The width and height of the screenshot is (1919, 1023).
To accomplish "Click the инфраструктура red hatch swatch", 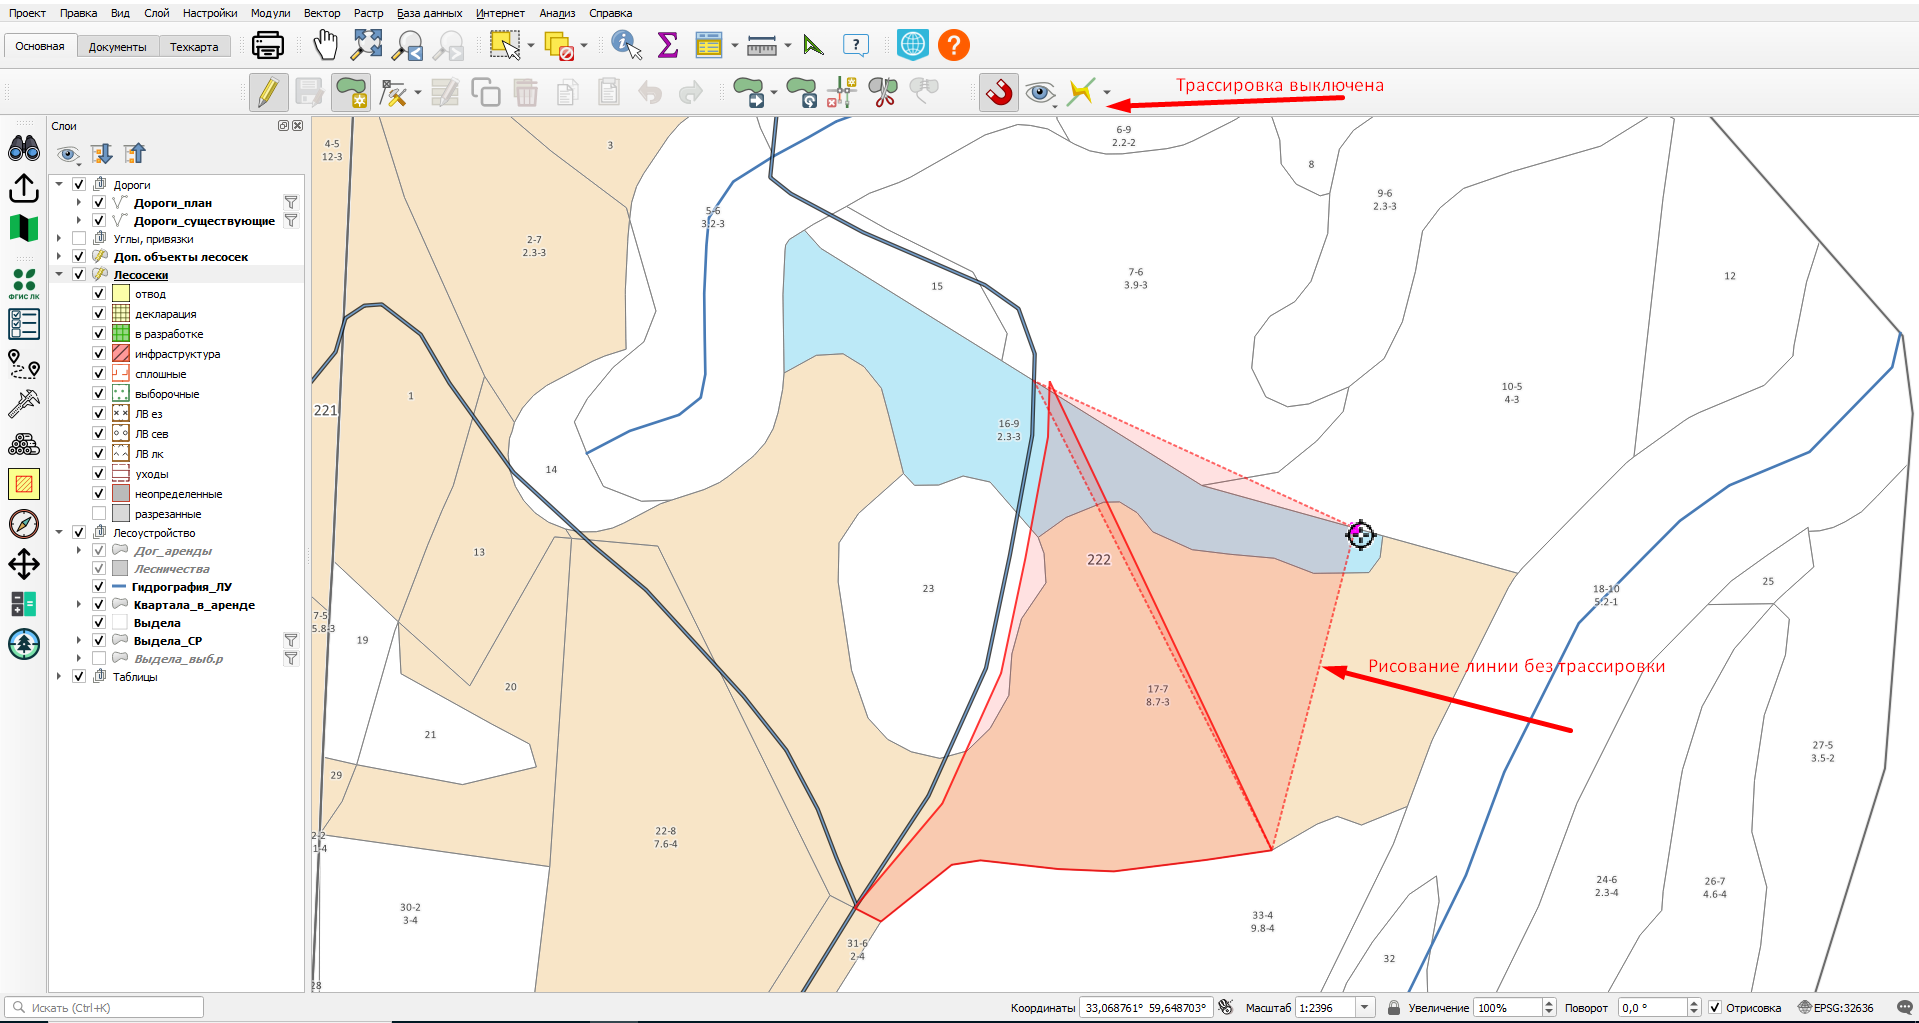I will [121, 353].
